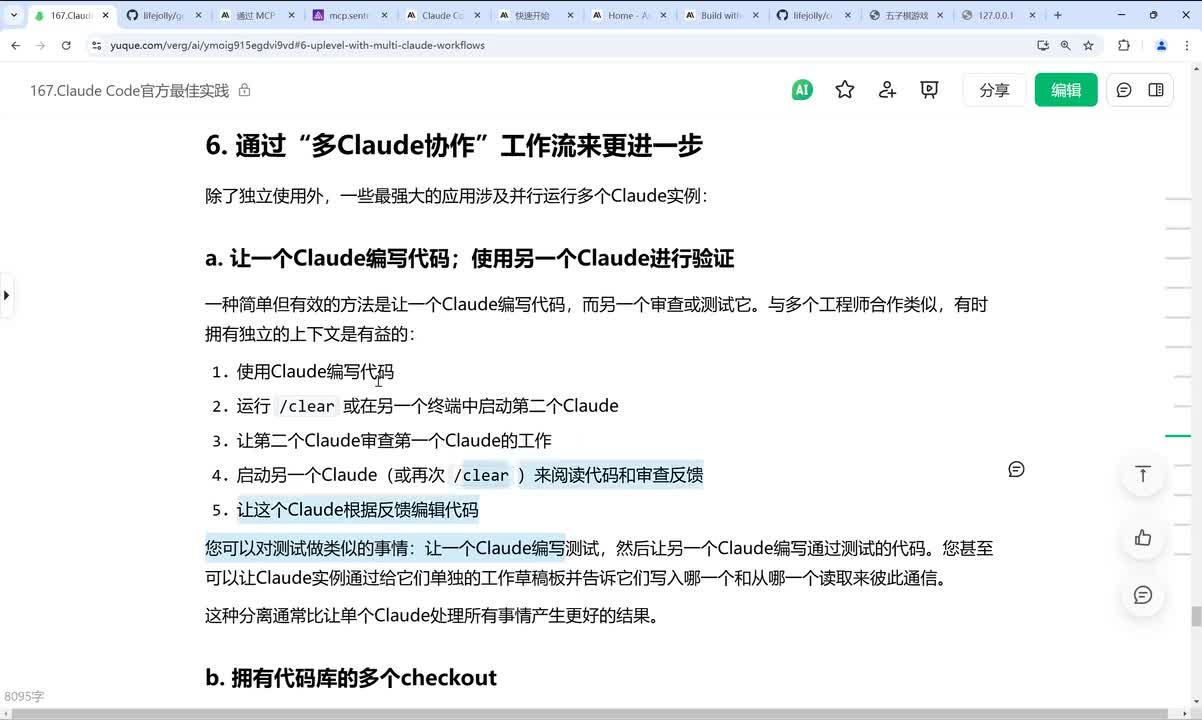Start presentation mode icon

pyautogui.click(x=929, y=90)
